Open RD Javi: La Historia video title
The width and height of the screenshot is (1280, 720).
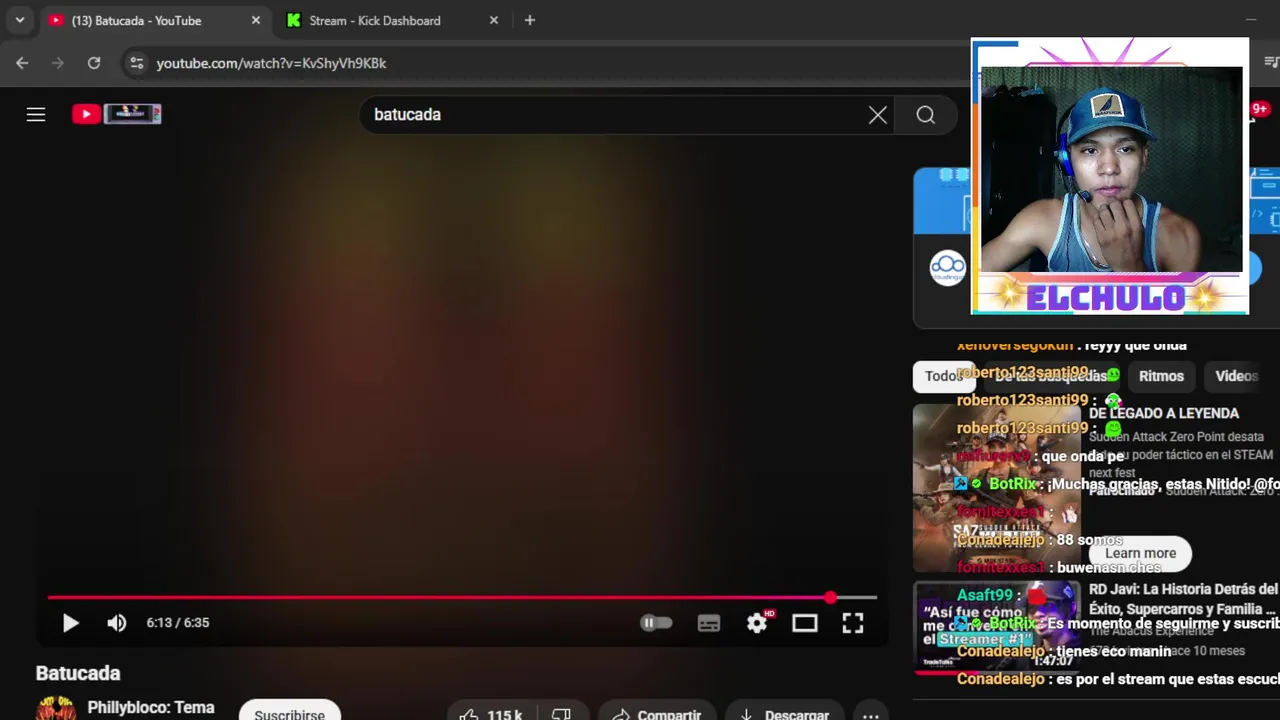(x=1184, y=598)
